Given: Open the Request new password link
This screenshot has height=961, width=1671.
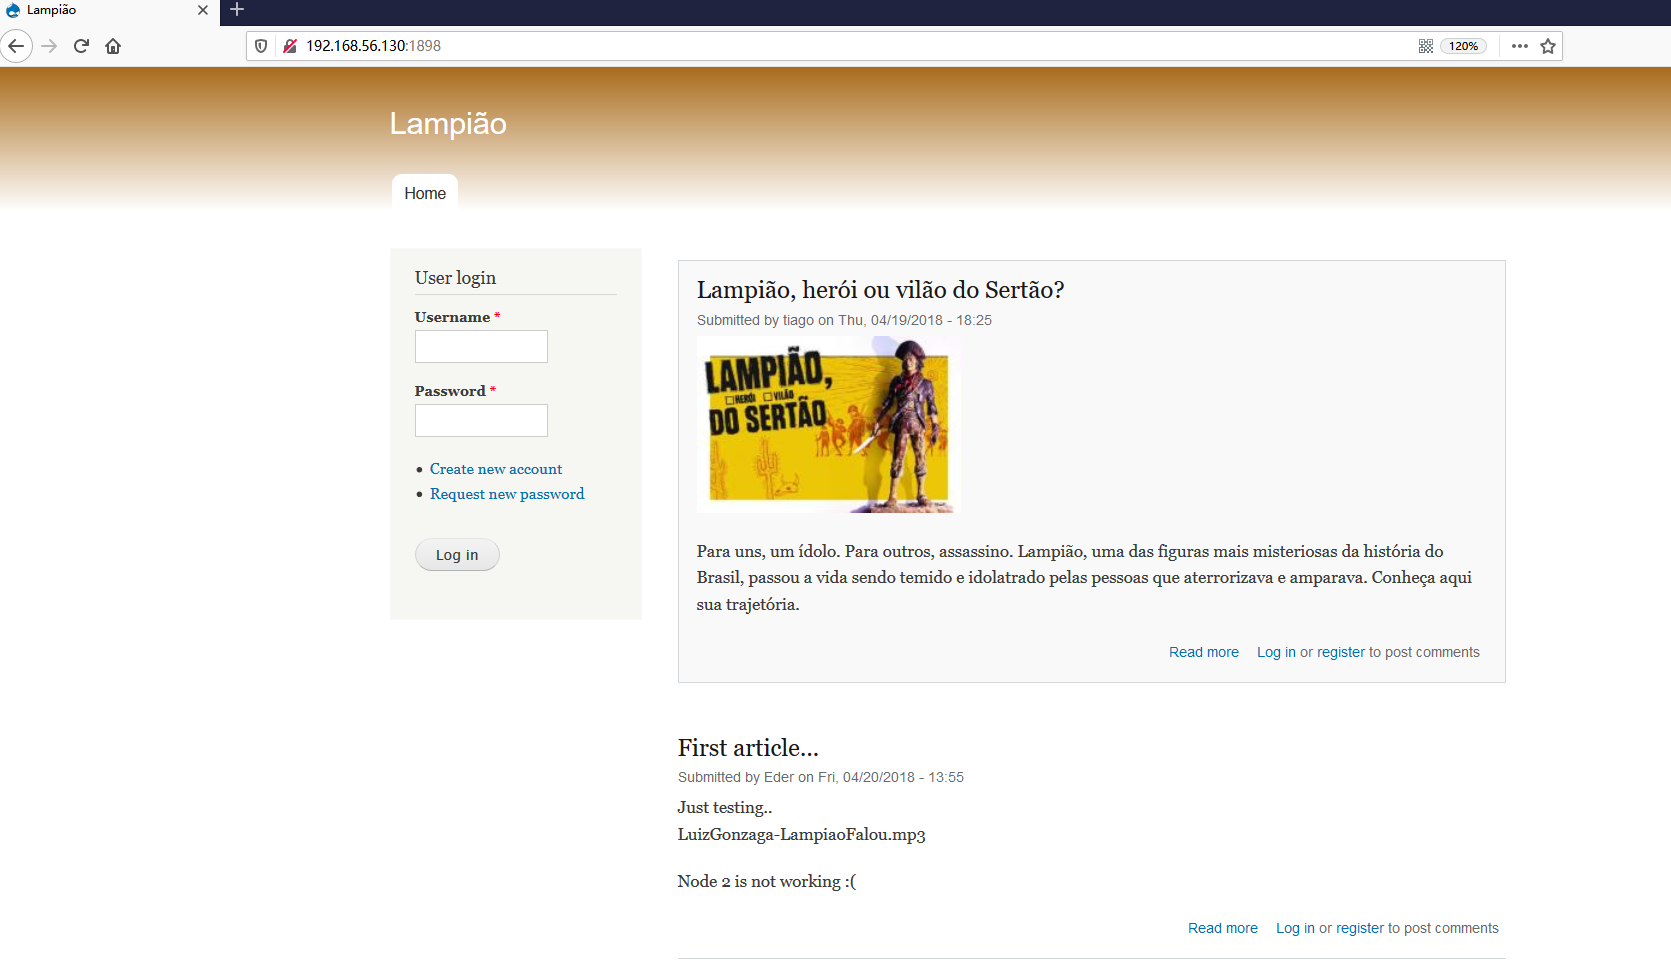Looking at the screenshot, I should (x=507, y=494).
